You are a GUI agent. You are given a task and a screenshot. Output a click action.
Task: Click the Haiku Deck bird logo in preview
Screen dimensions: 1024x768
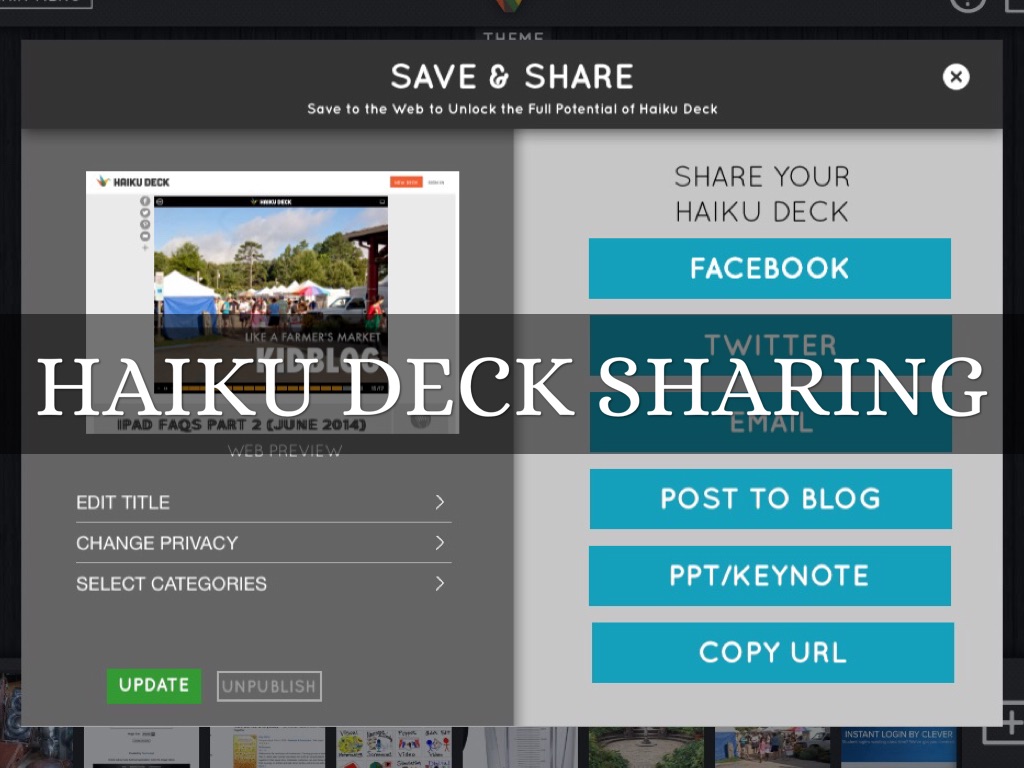[103, 182]
